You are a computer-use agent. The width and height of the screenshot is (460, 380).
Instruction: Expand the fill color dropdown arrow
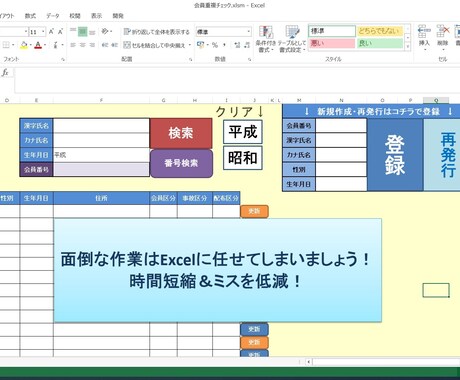(x=30, y=45)
